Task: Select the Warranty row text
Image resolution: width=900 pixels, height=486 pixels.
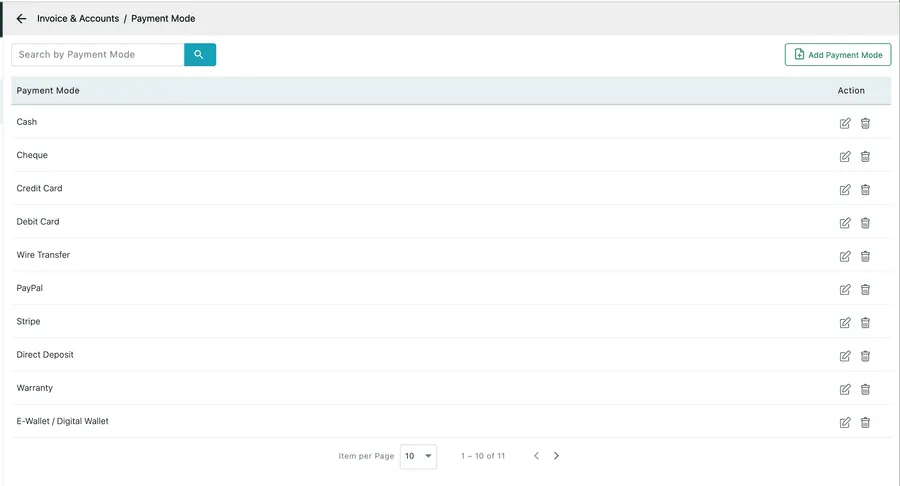Action: [x=34, y=388]
